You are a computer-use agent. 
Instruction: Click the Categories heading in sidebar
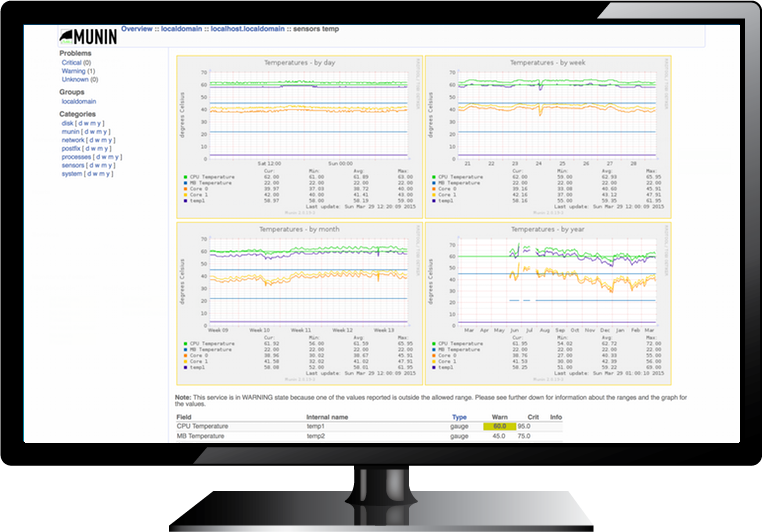[x=77, y=114]
